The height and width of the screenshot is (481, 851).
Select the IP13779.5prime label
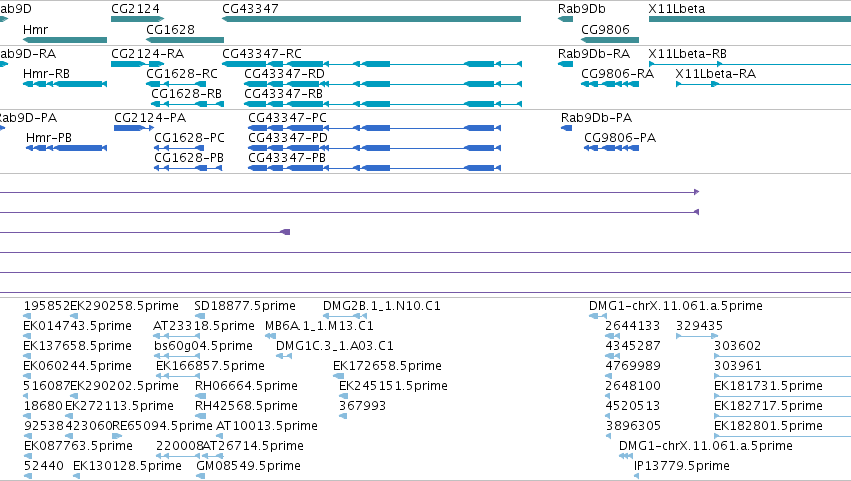pos(682,466)
